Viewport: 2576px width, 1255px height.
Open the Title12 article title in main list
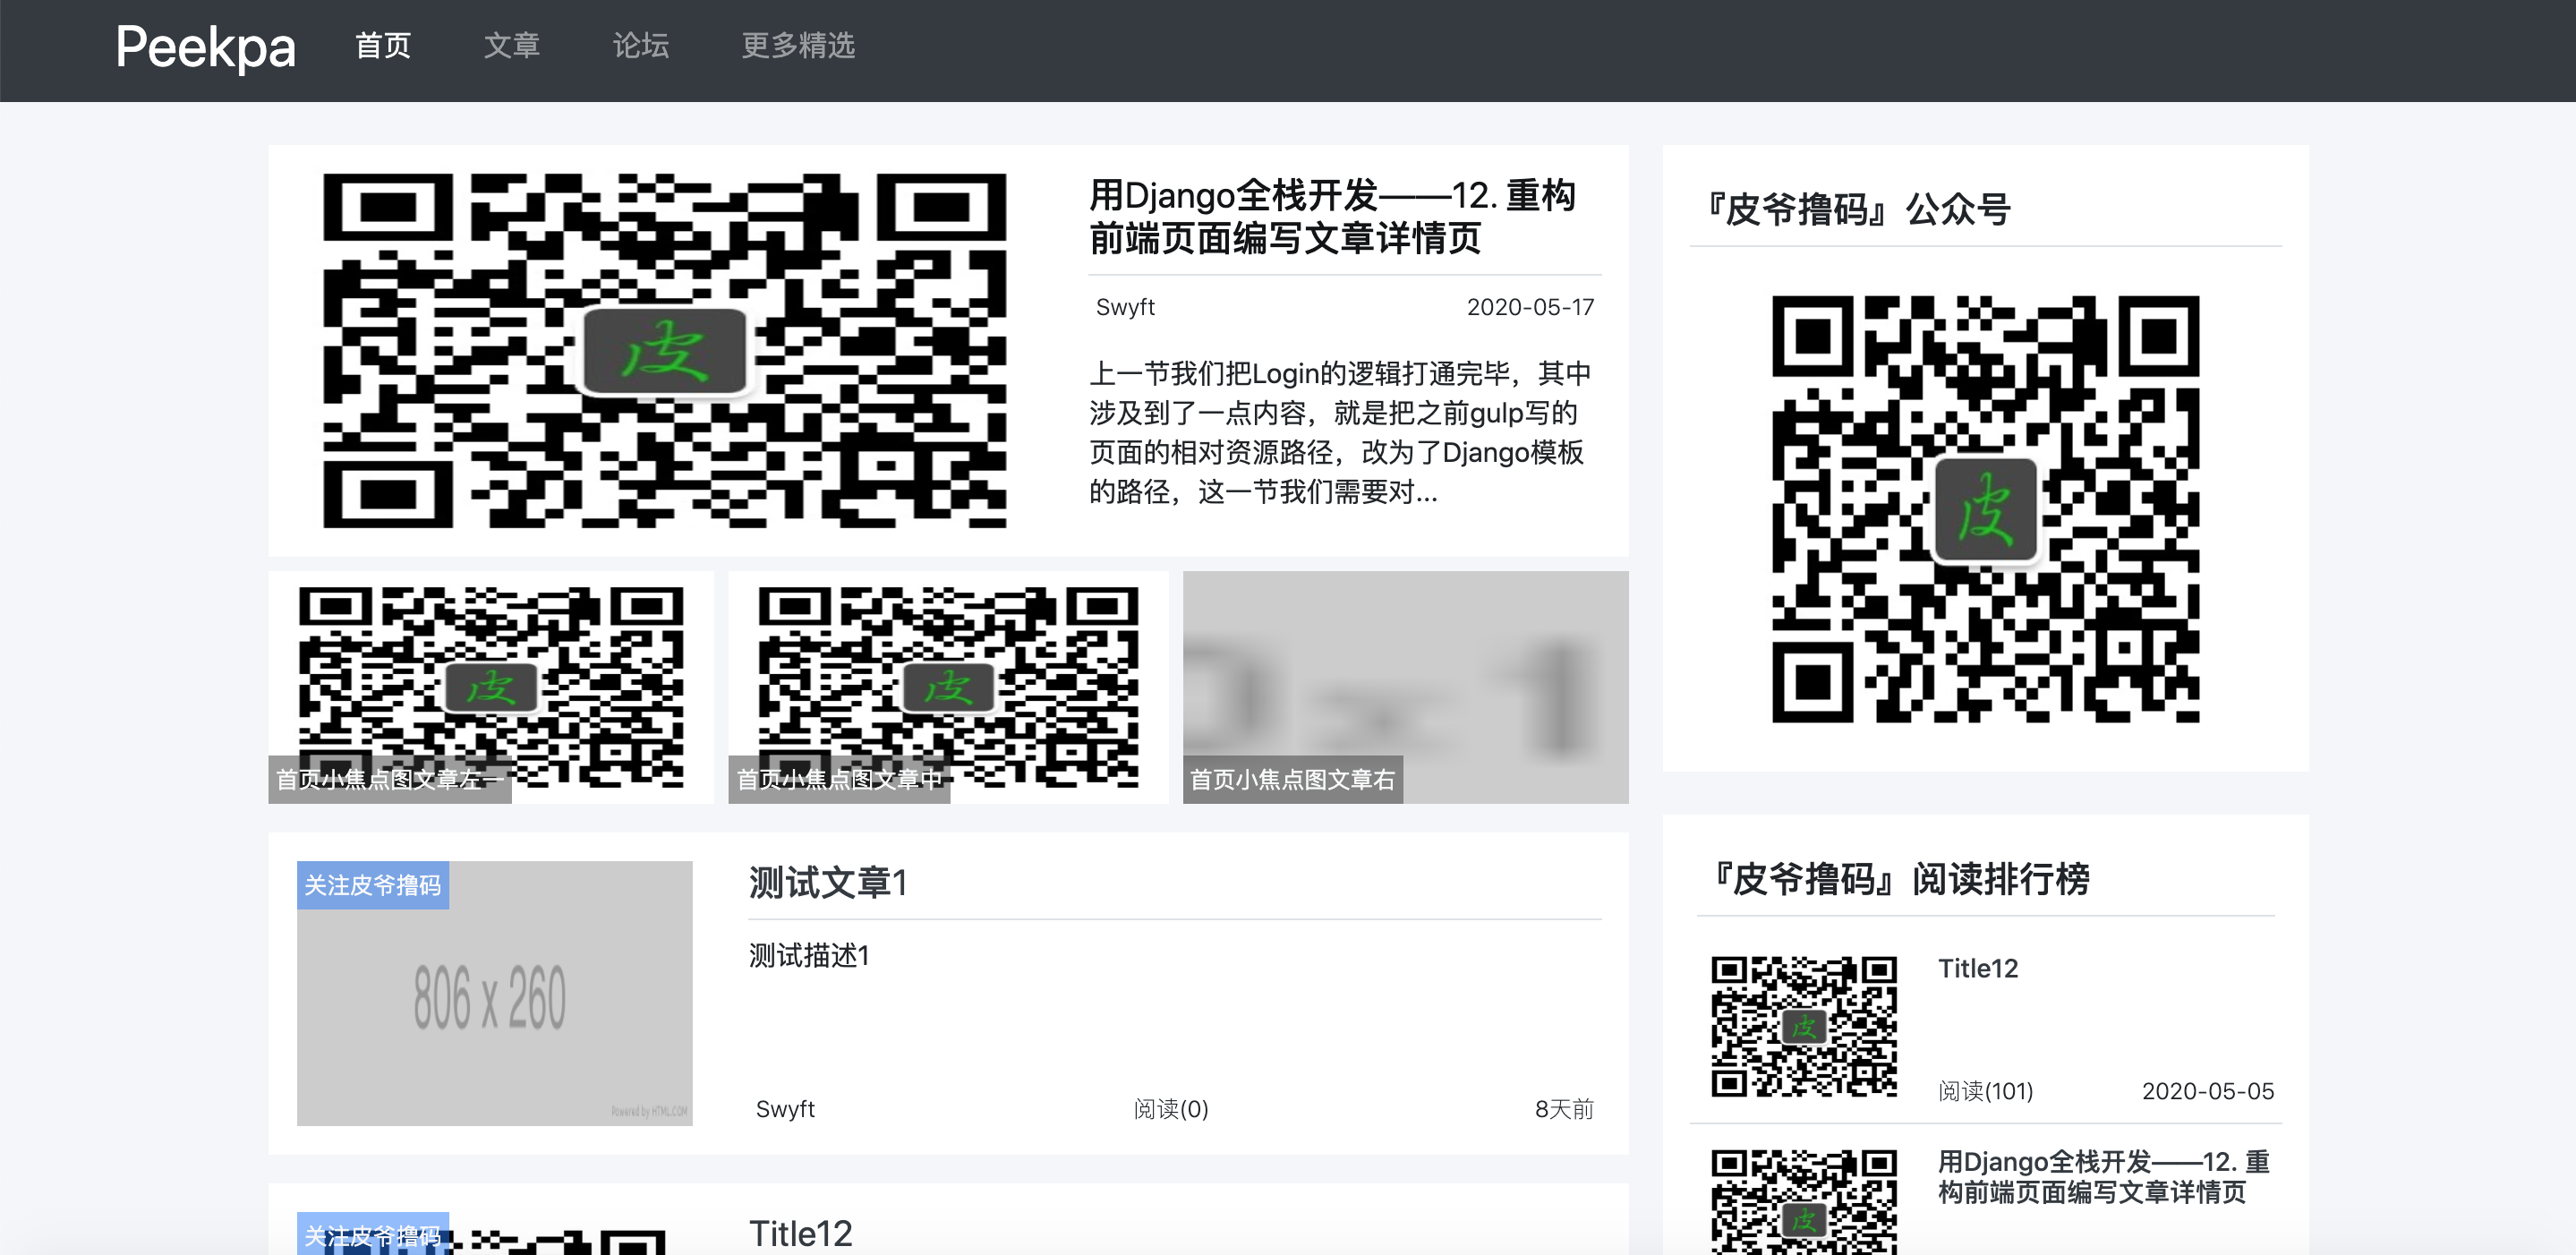point(801,1233)
